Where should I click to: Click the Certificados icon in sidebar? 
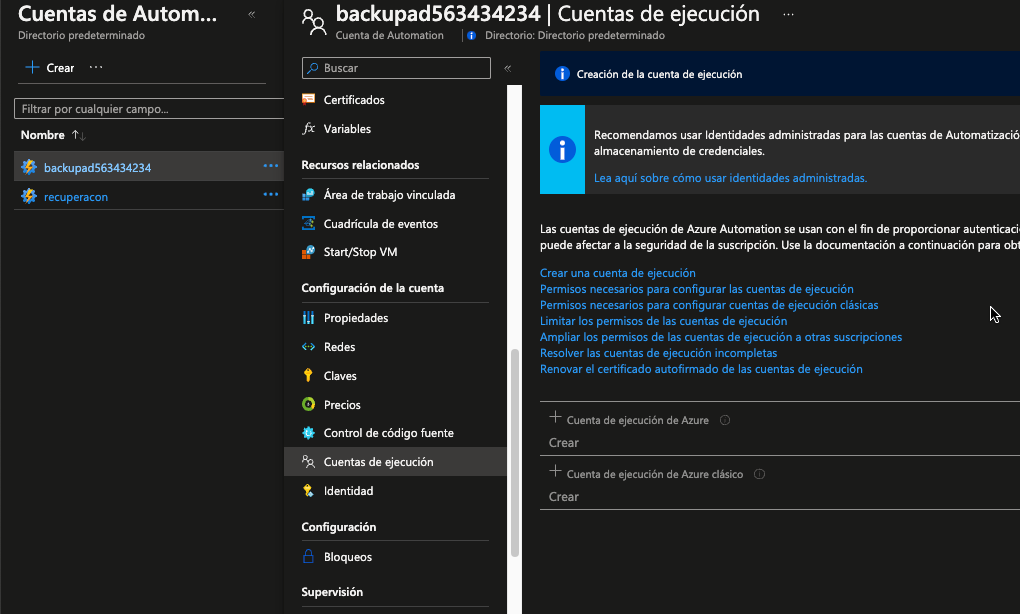(309, 100)
